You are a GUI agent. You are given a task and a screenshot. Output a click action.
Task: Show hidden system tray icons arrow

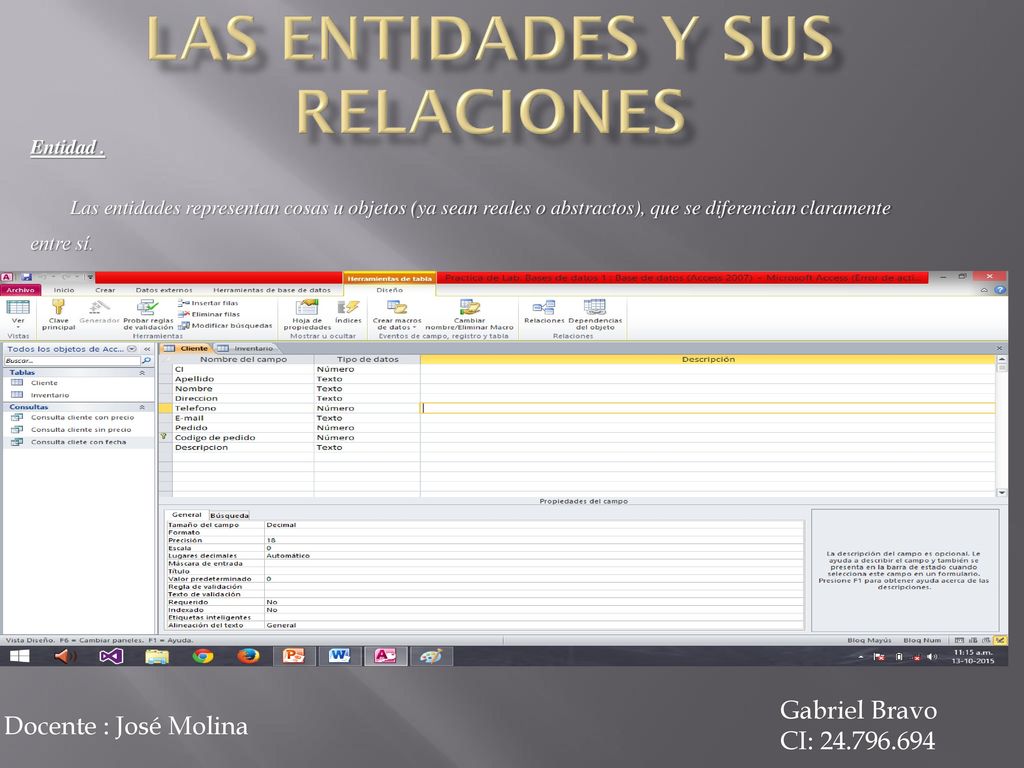[x=861, y=657]
